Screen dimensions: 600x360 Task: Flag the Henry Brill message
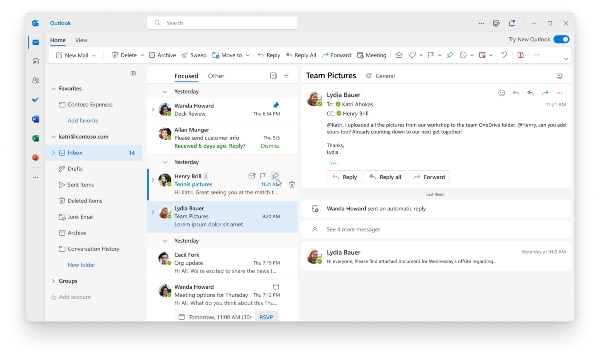263,176
